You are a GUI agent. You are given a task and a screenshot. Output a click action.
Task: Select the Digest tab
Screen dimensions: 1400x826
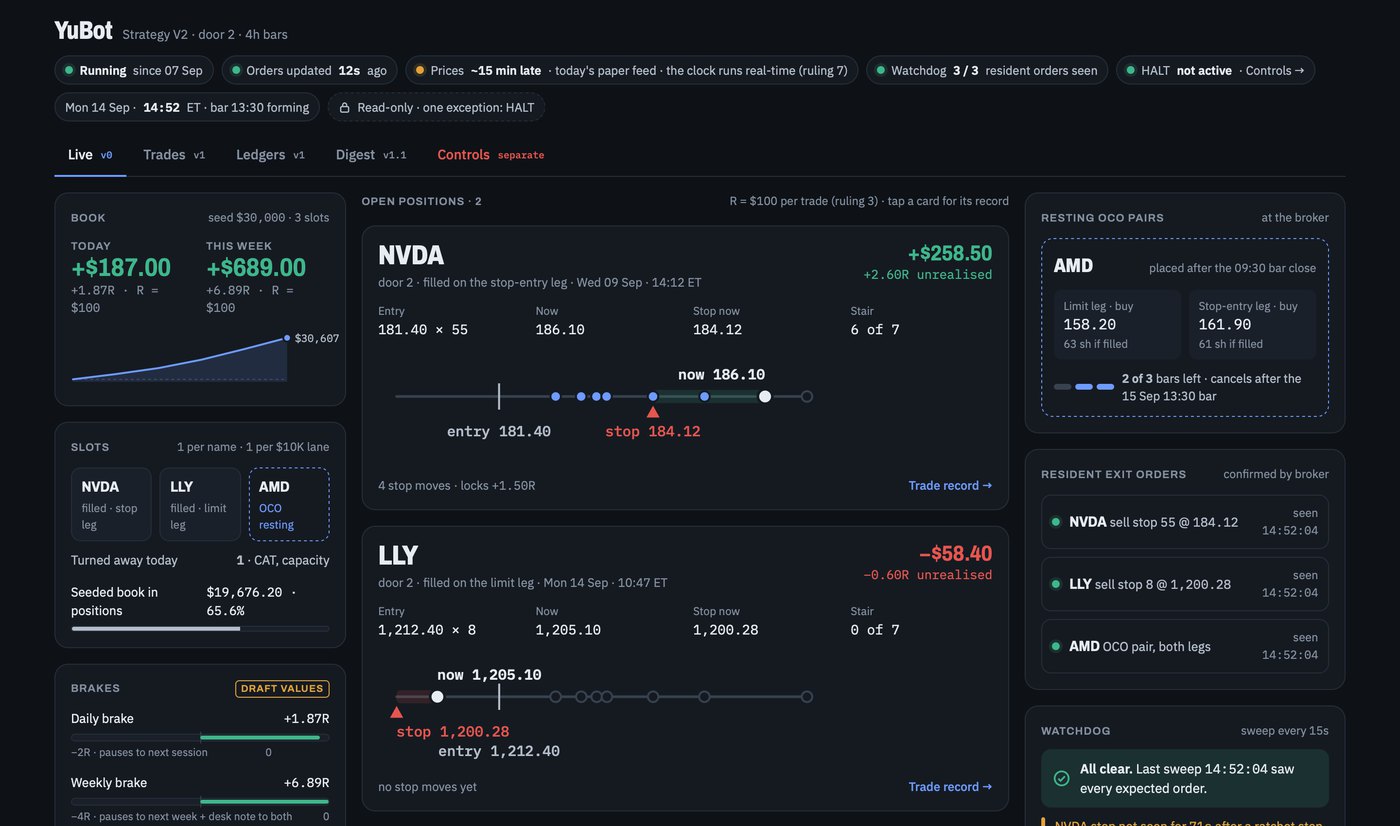pos(371,155)
